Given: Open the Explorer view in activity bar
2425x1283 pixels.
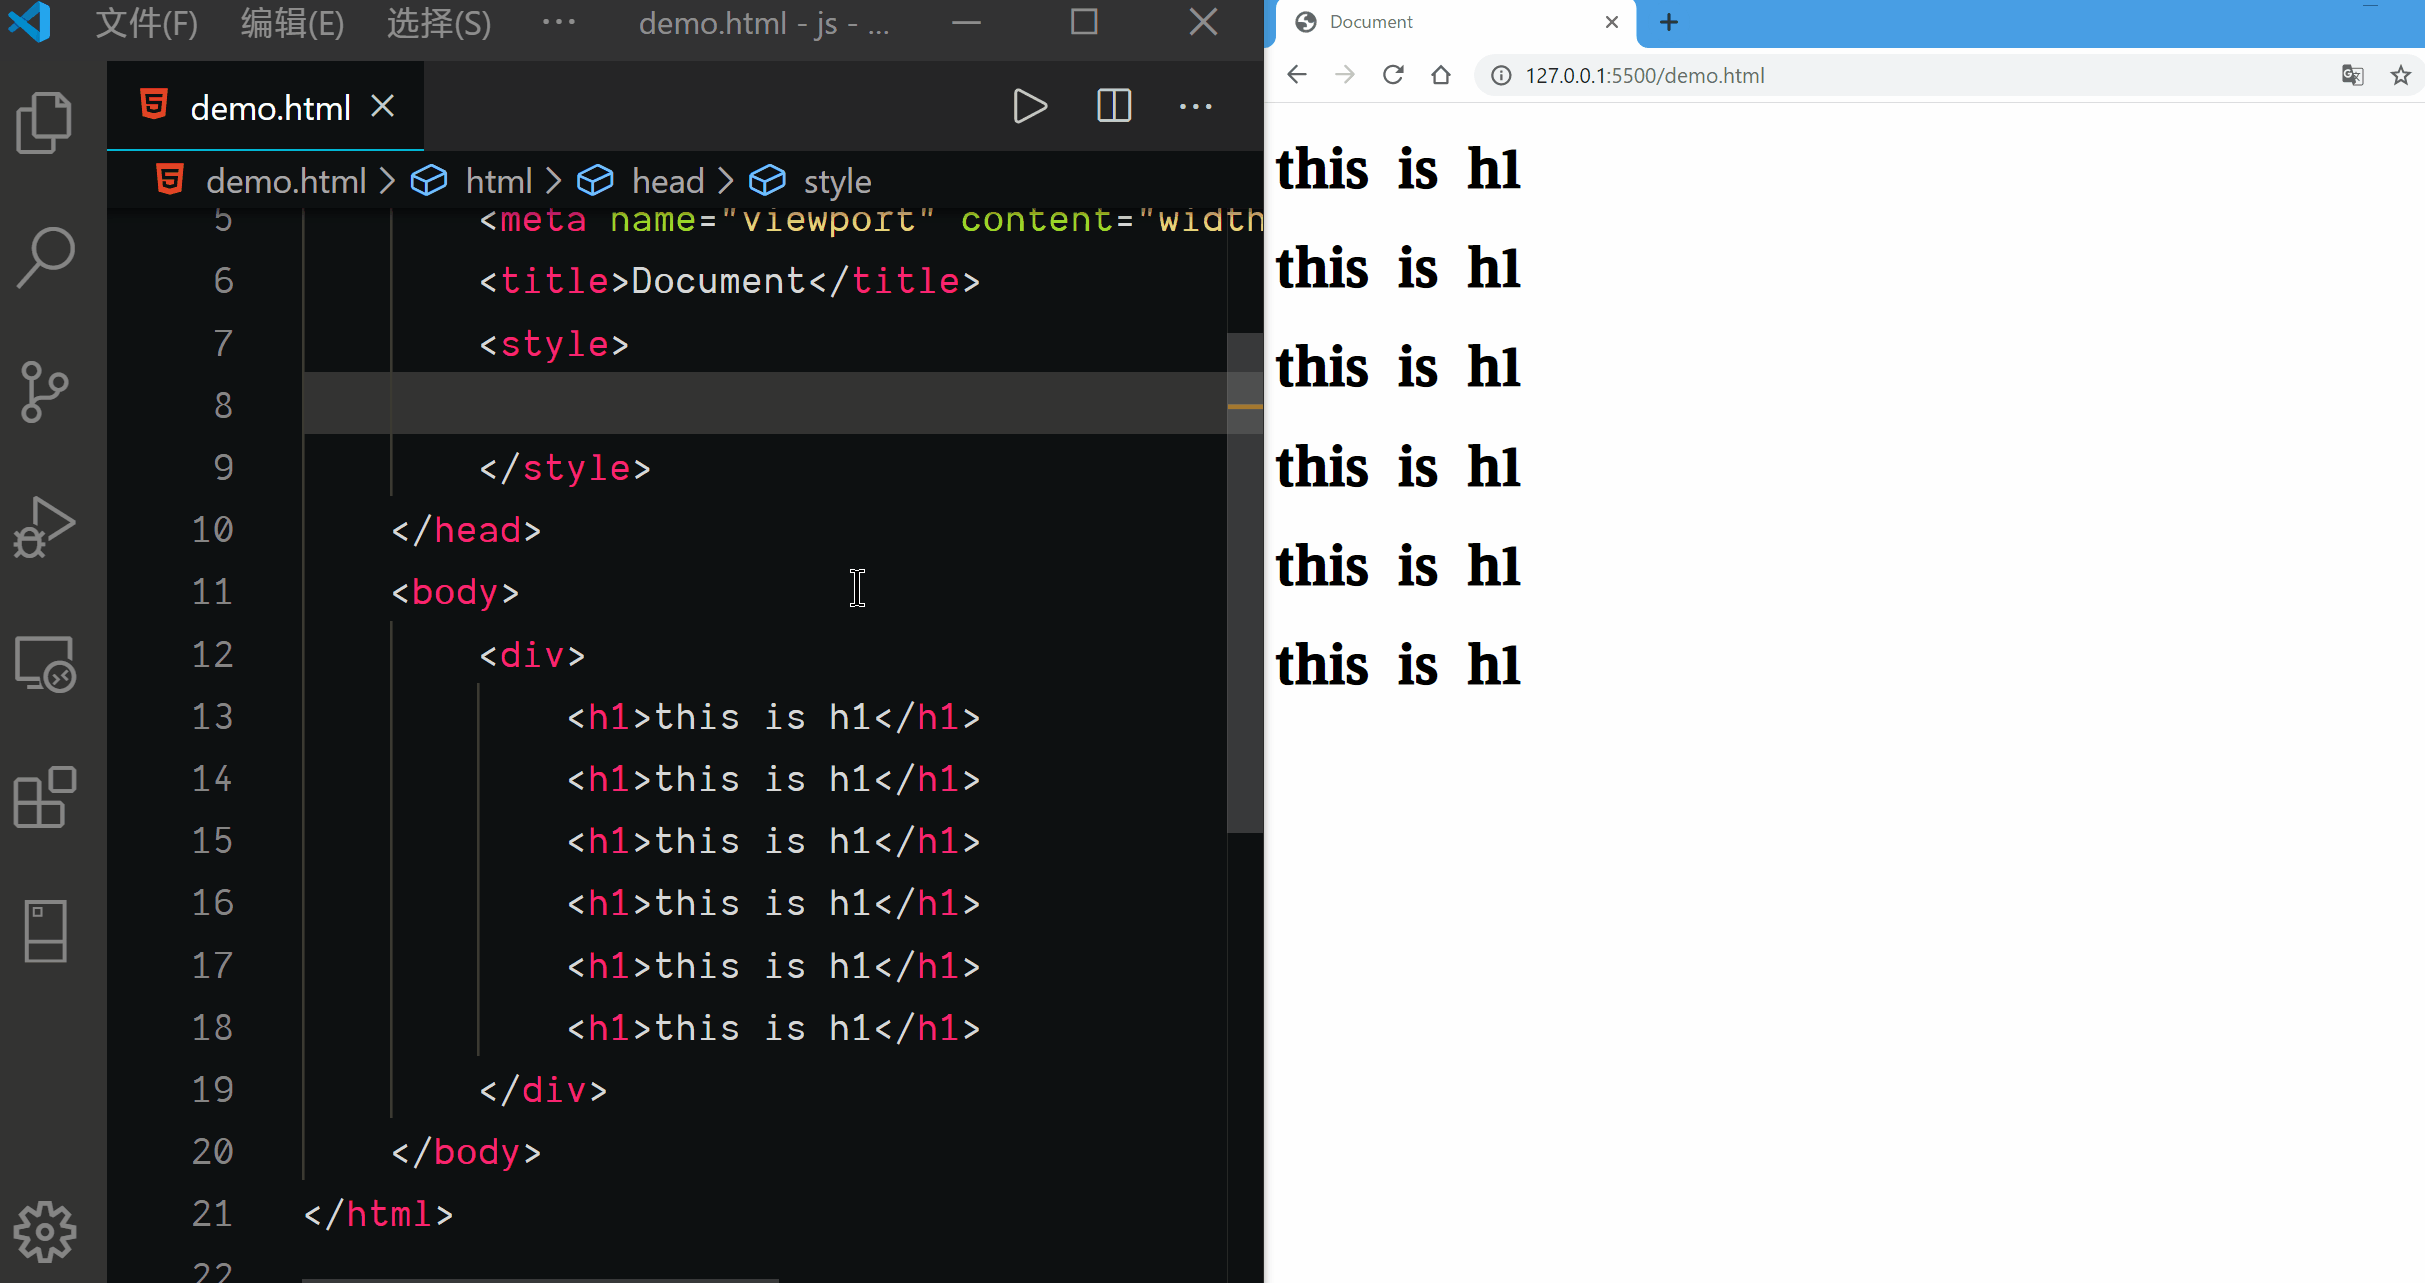Looking at the screenshot, I should (x=44, y=122).
